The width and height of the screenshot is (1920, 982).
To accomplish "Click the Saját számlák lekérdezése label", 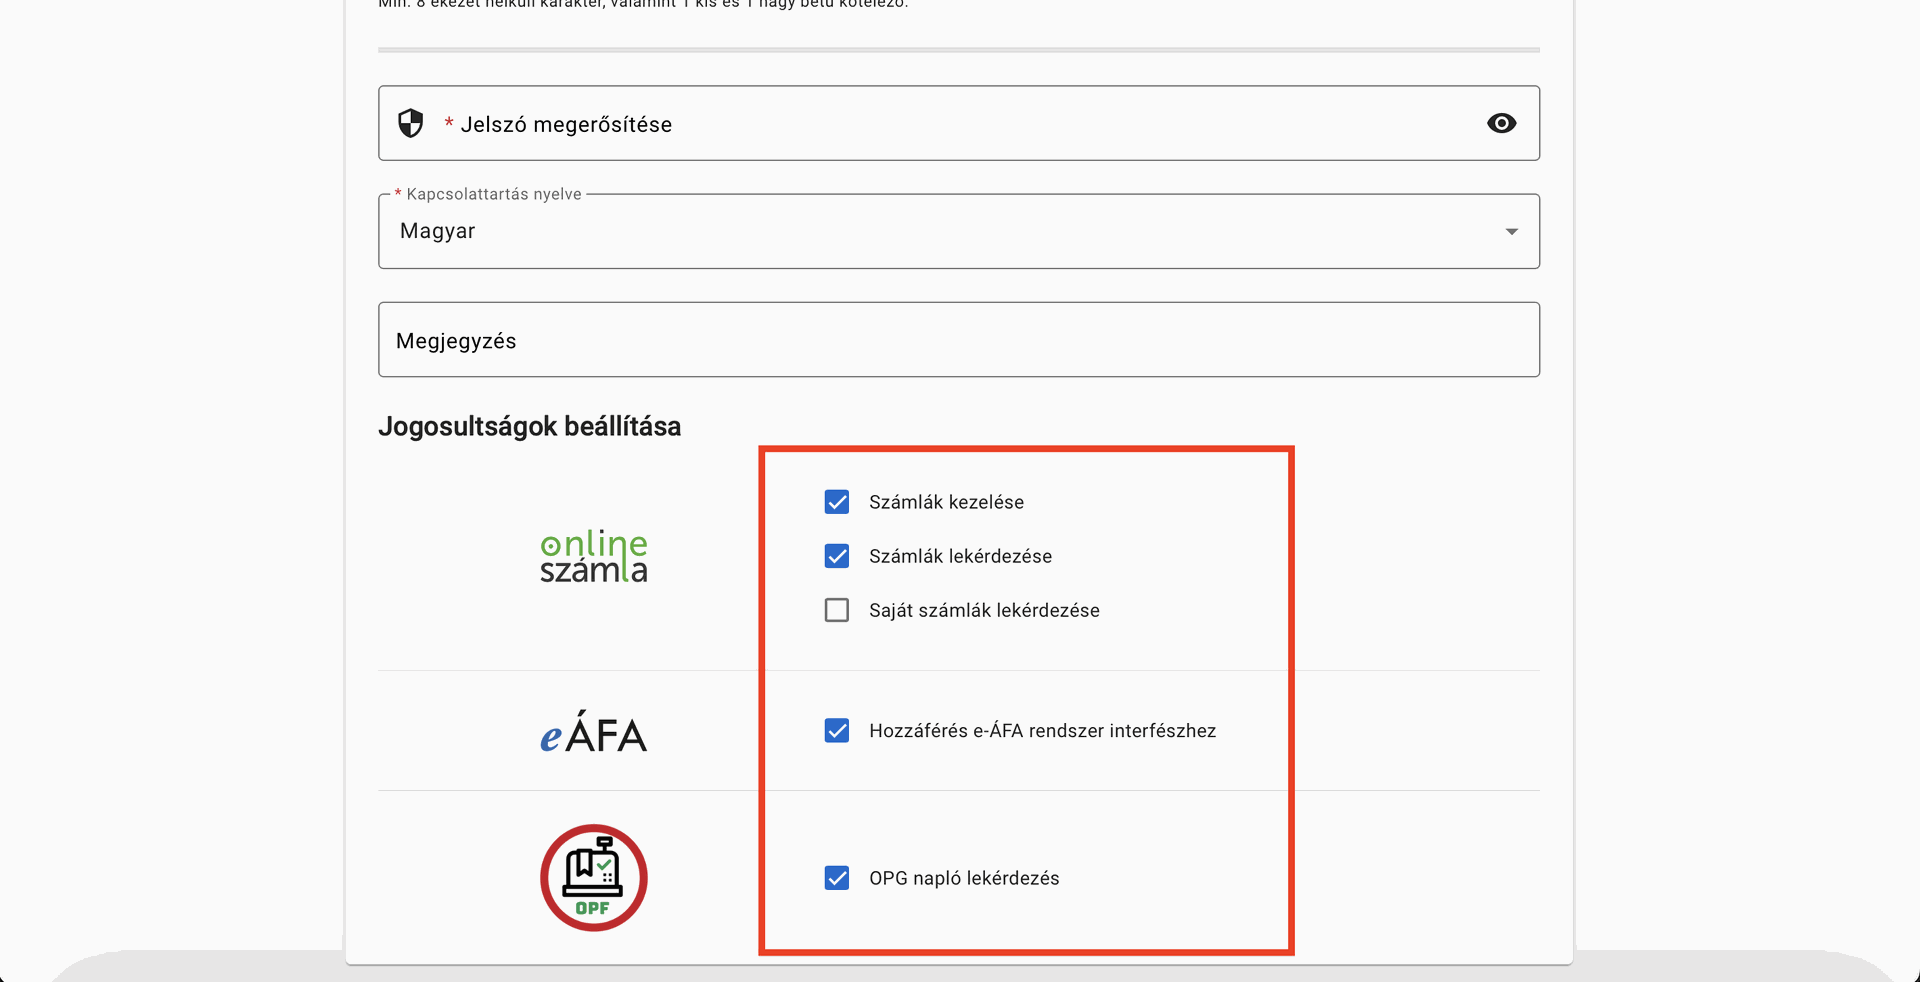I will 984,610.
